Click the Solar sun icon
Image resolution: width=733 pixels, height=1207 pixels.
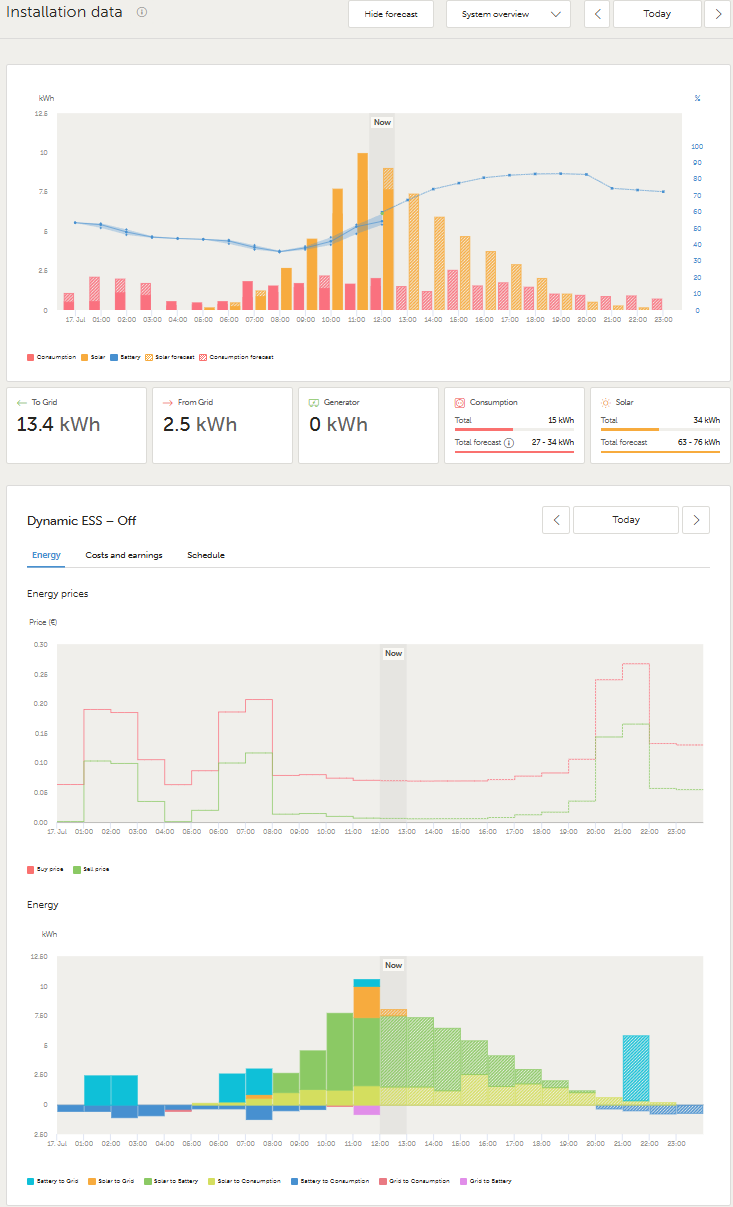[x=606, y=402]
